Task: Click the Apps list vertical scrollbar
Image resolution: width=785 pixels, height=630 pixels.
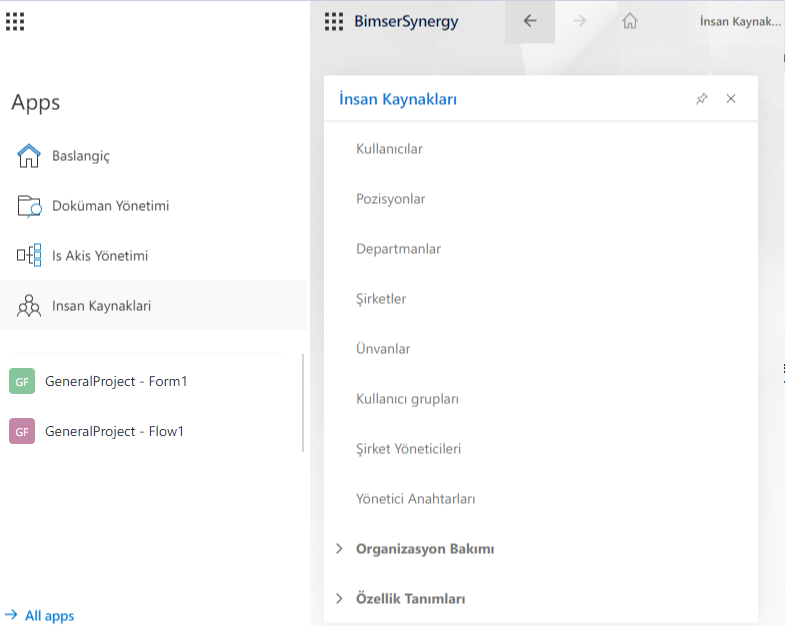Action: pos(303,402)
